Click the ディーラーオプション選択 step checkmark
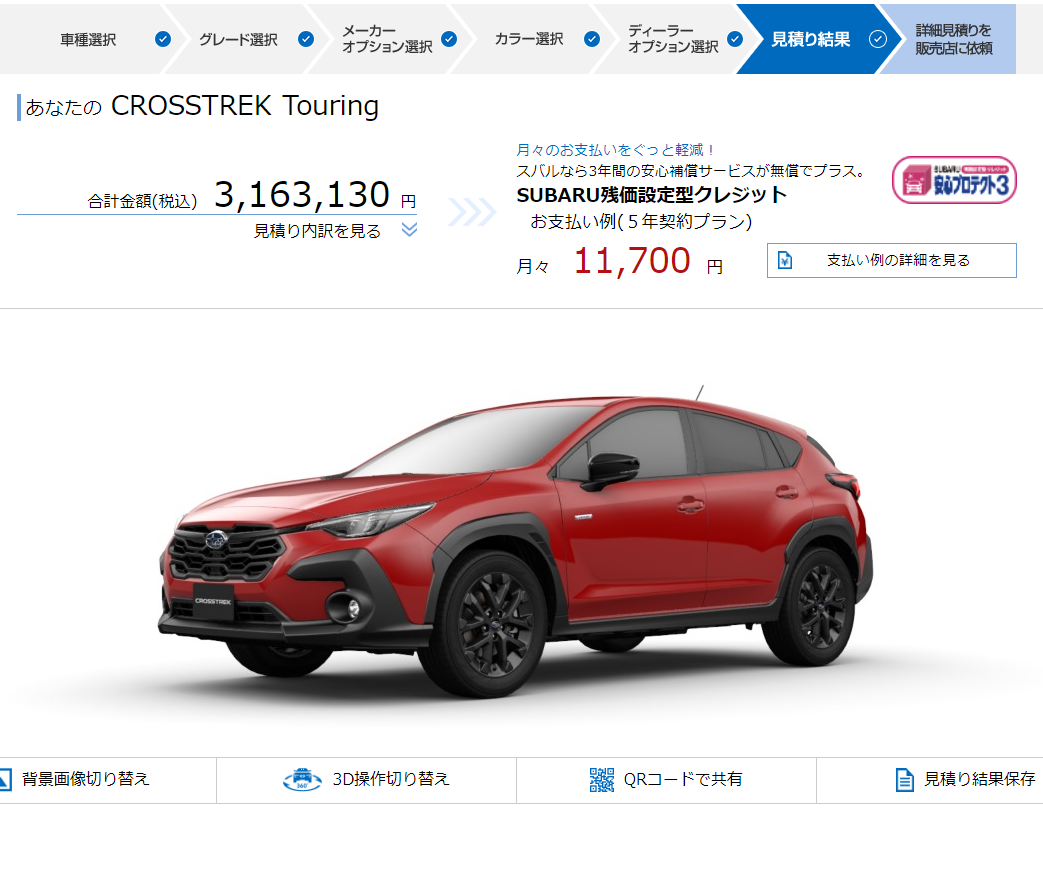This screenshot has width=1043, height=888. click(x=734, y=39)
